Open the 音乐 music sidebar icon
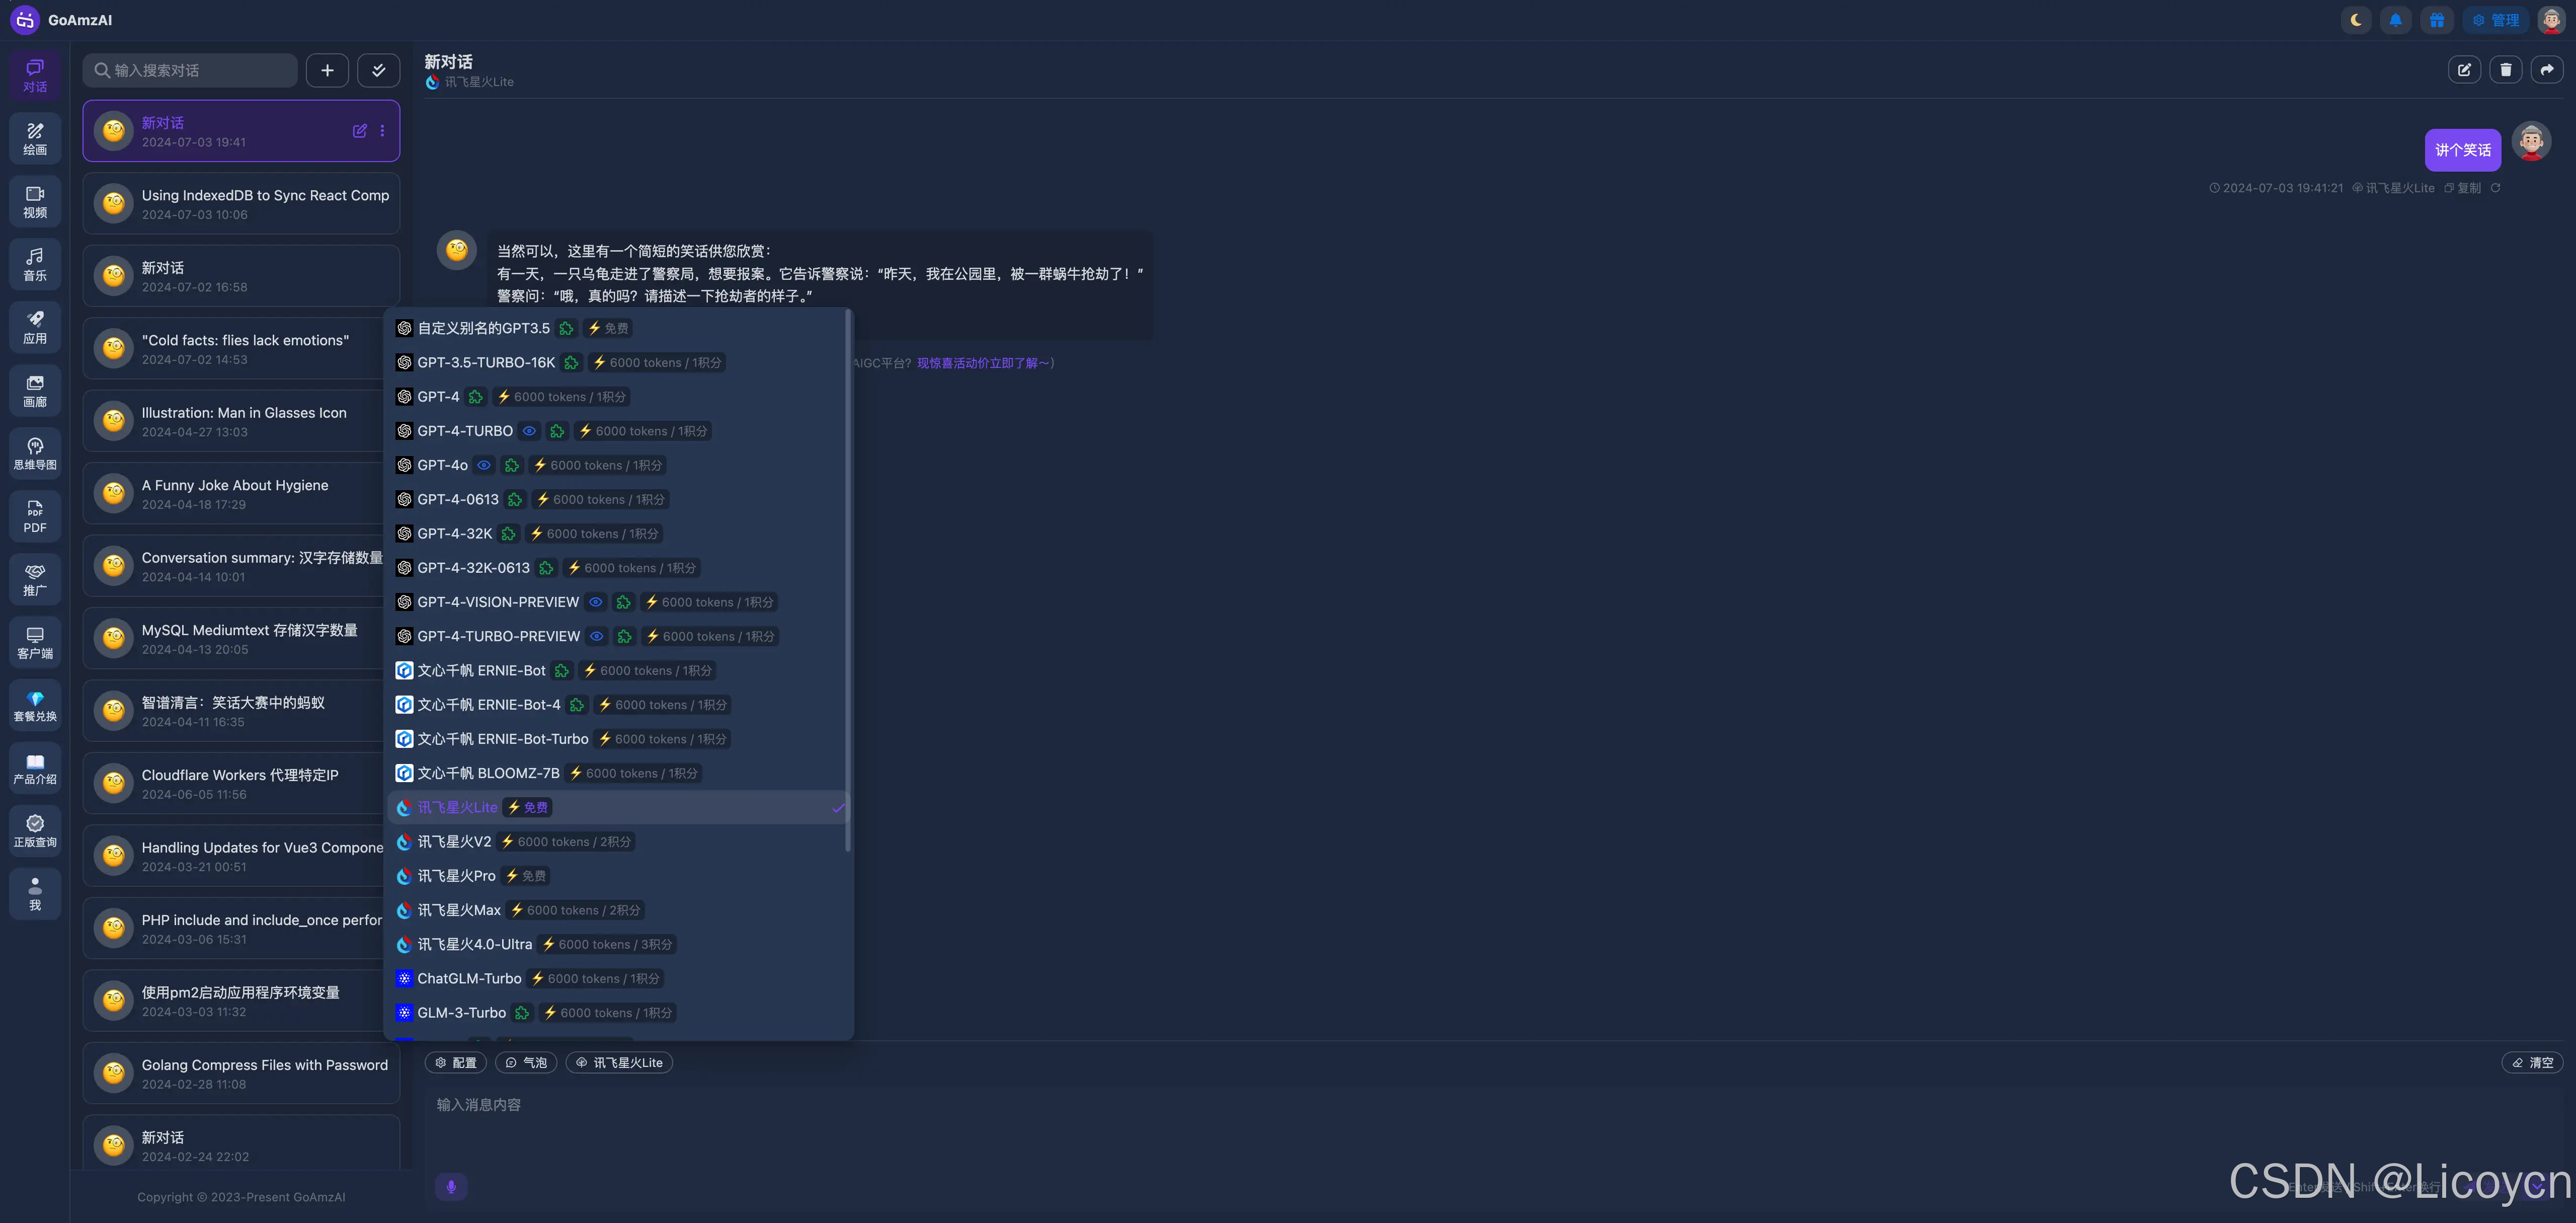This screenshot has width=2576, height=1223. [35, 264]
